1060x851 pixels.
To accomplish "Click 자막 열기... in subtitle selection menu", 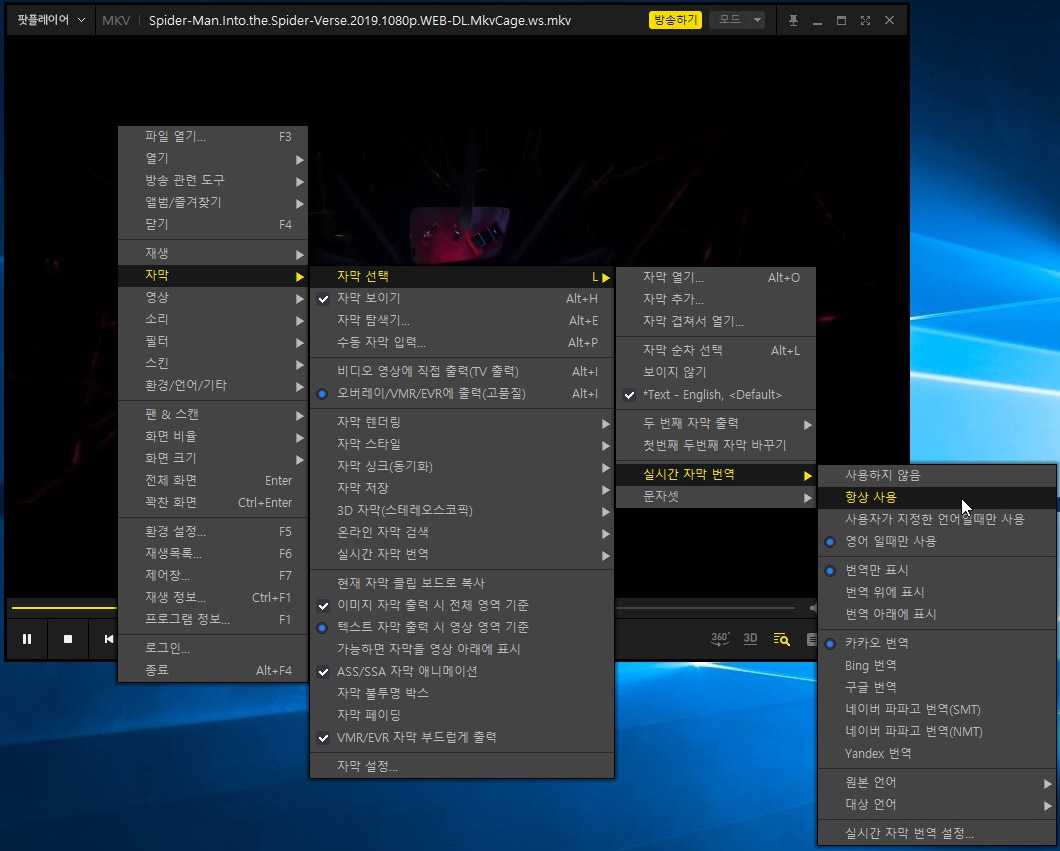I will [716, 277].
